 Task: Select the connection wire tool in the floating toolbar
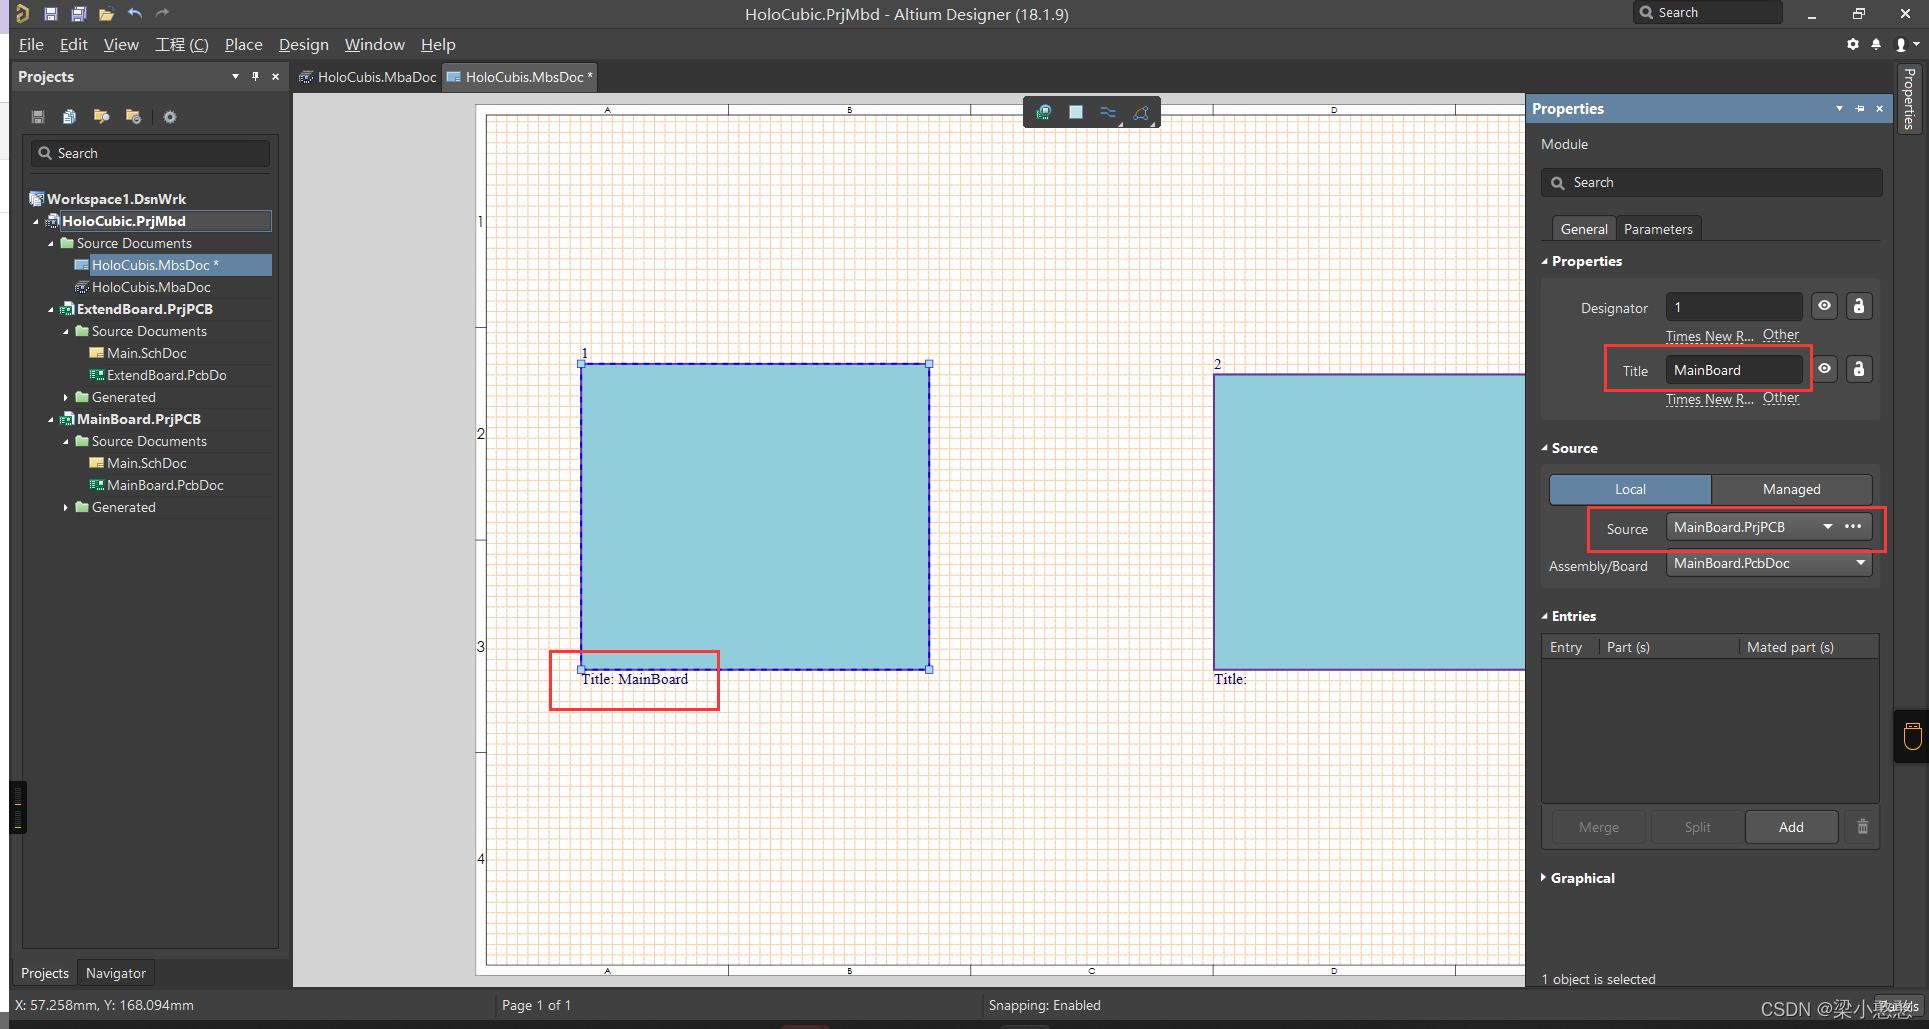pos(1107,112)
